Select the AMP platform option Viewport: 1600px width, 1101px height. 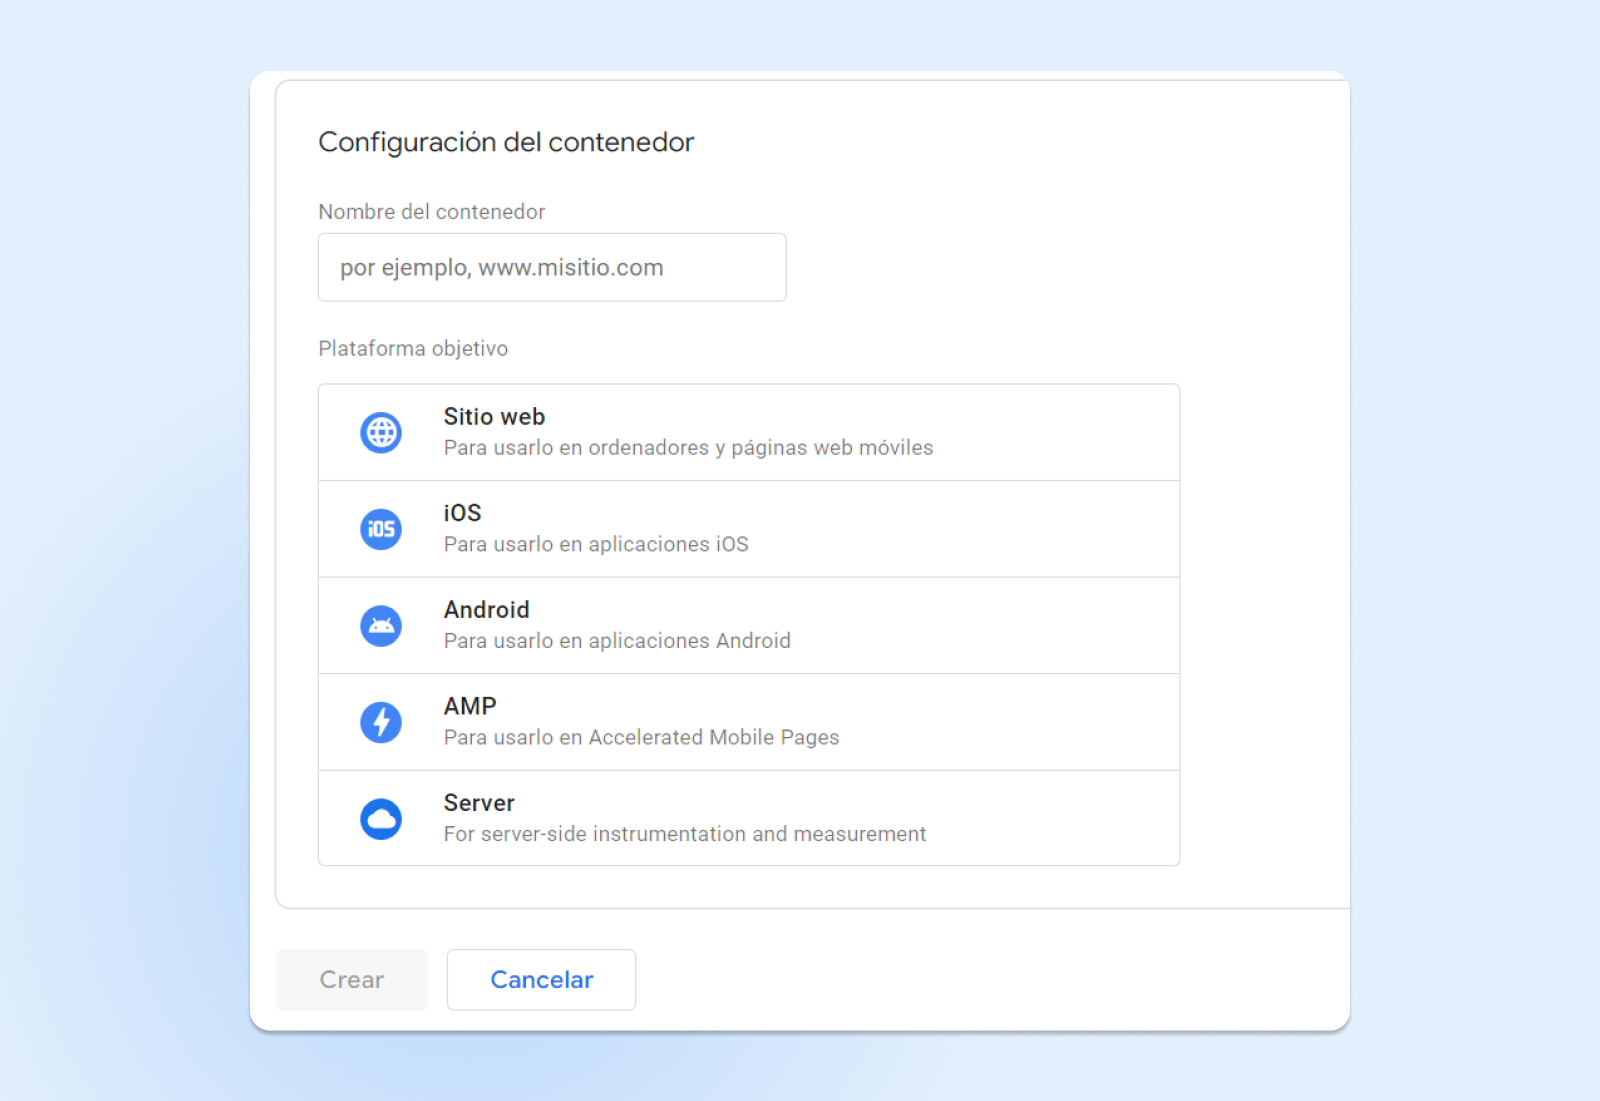click(x=470, y=706)
